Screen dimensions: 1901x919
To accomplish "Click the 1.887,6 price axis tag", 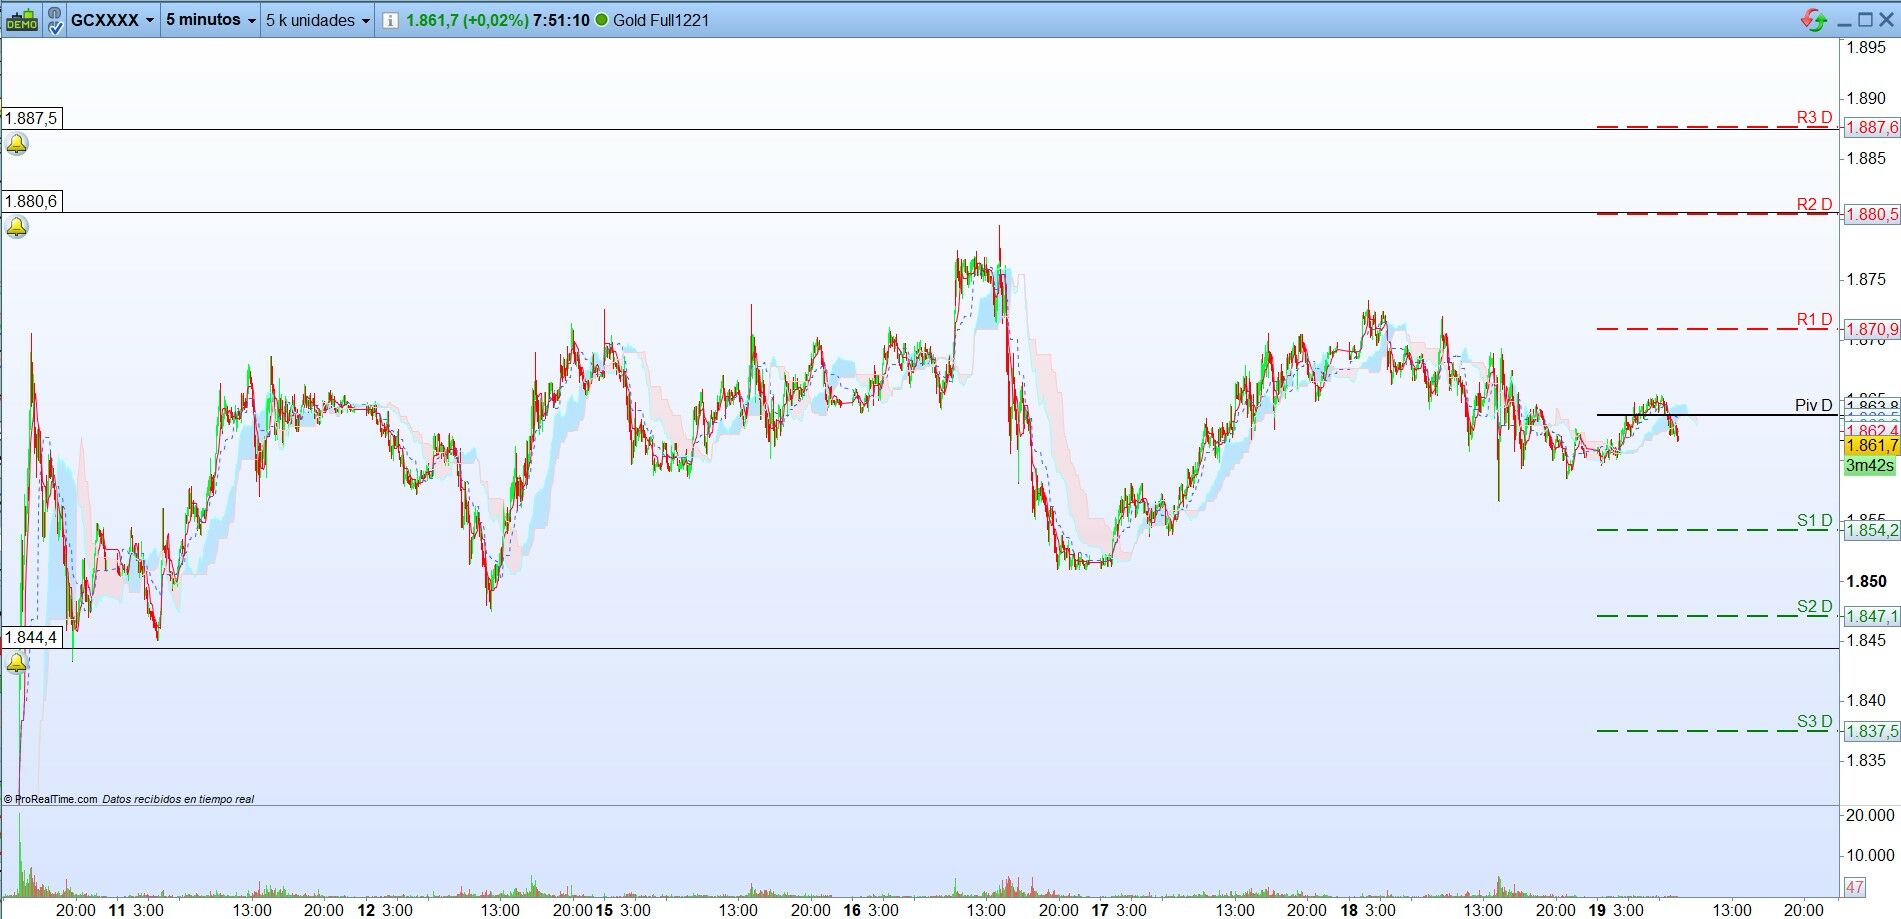I will click(1872, 127).
